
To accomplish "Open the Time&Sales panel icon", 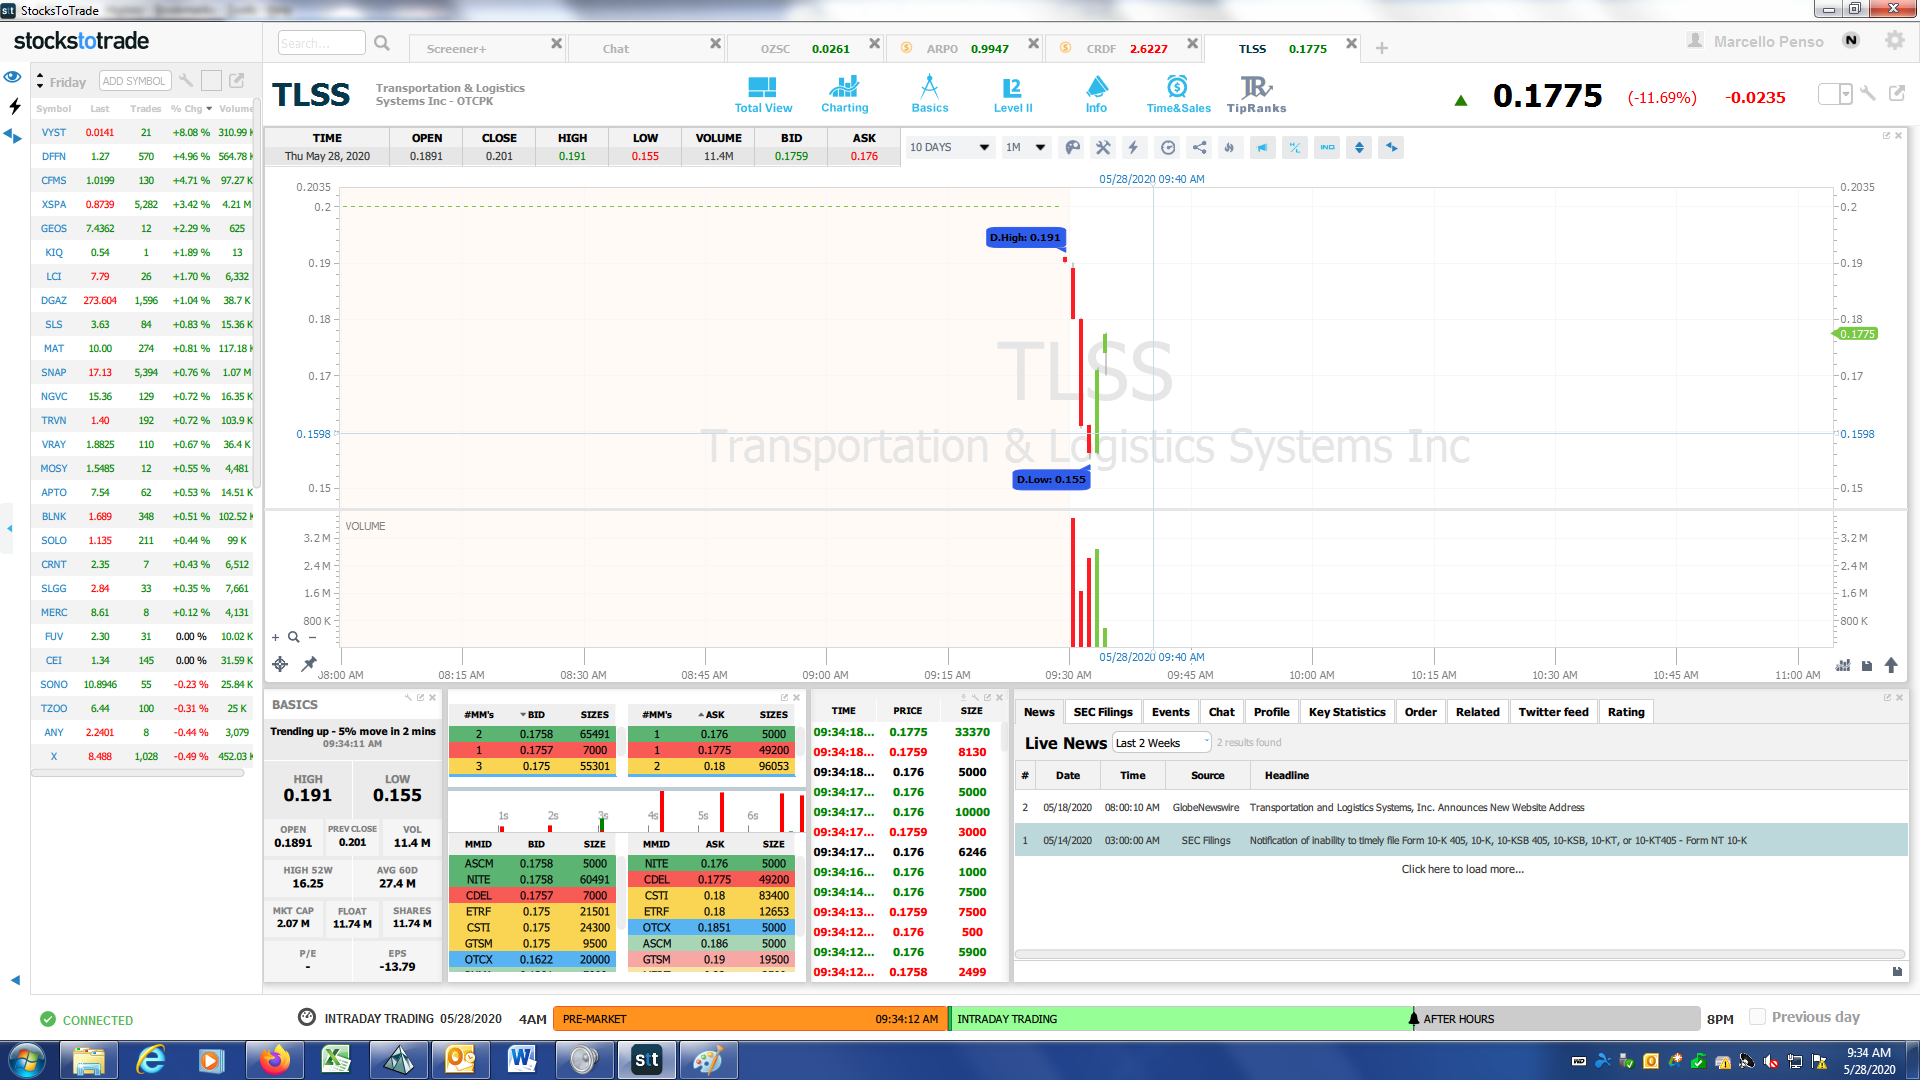I will [1178, 94].
